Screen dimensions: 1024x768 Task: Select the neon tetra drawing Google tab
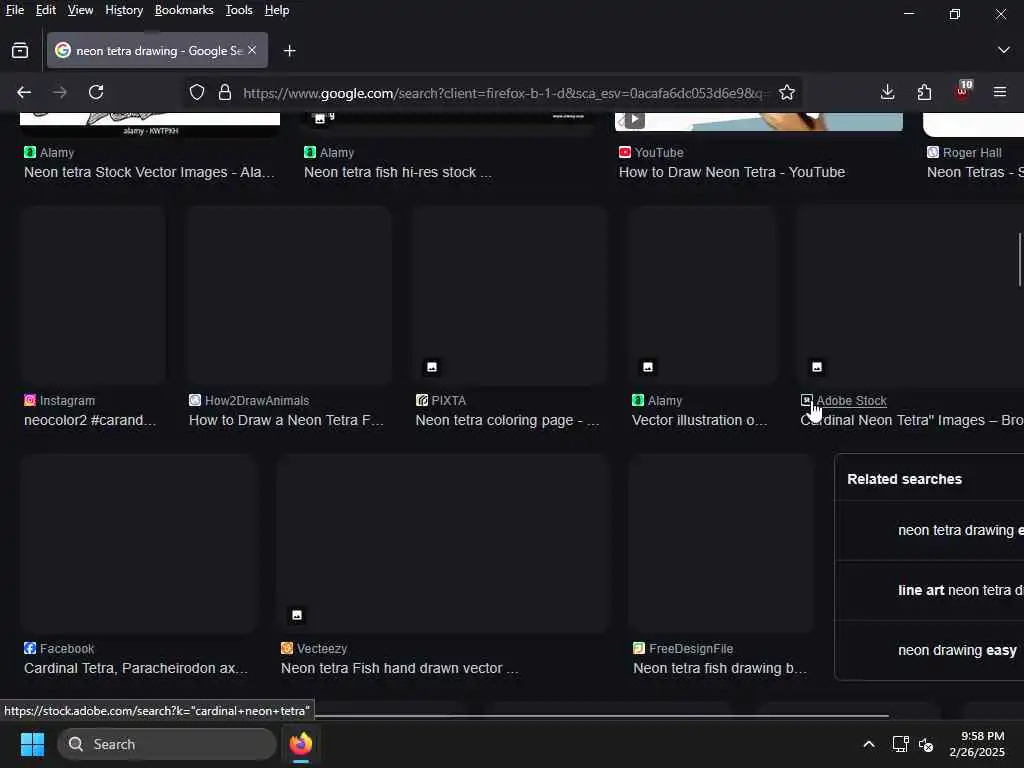[x=157, y=50]
